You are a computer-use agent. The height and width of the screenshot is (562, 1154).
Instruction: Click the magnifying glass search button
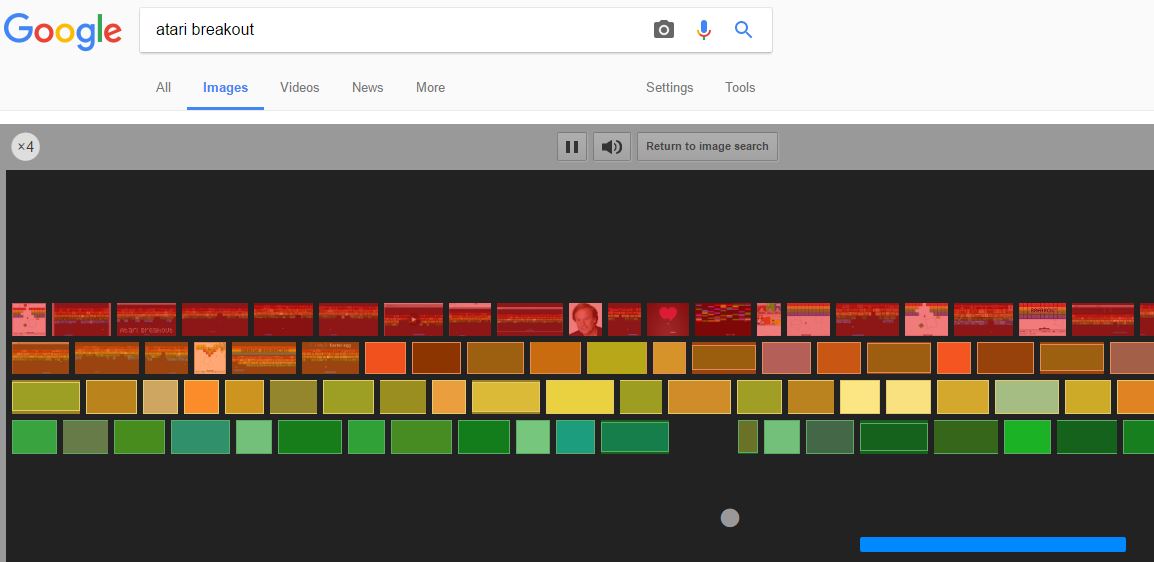(743, 29)
